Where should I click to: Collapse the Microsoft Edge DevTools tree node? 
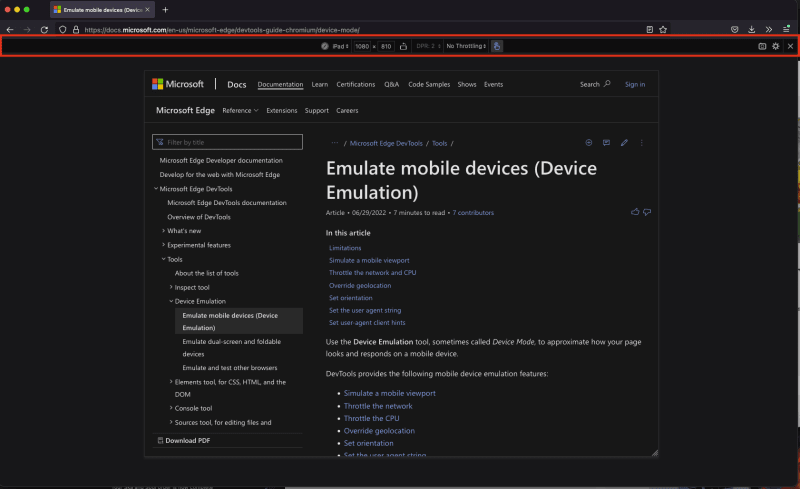[x=156, y=189]
